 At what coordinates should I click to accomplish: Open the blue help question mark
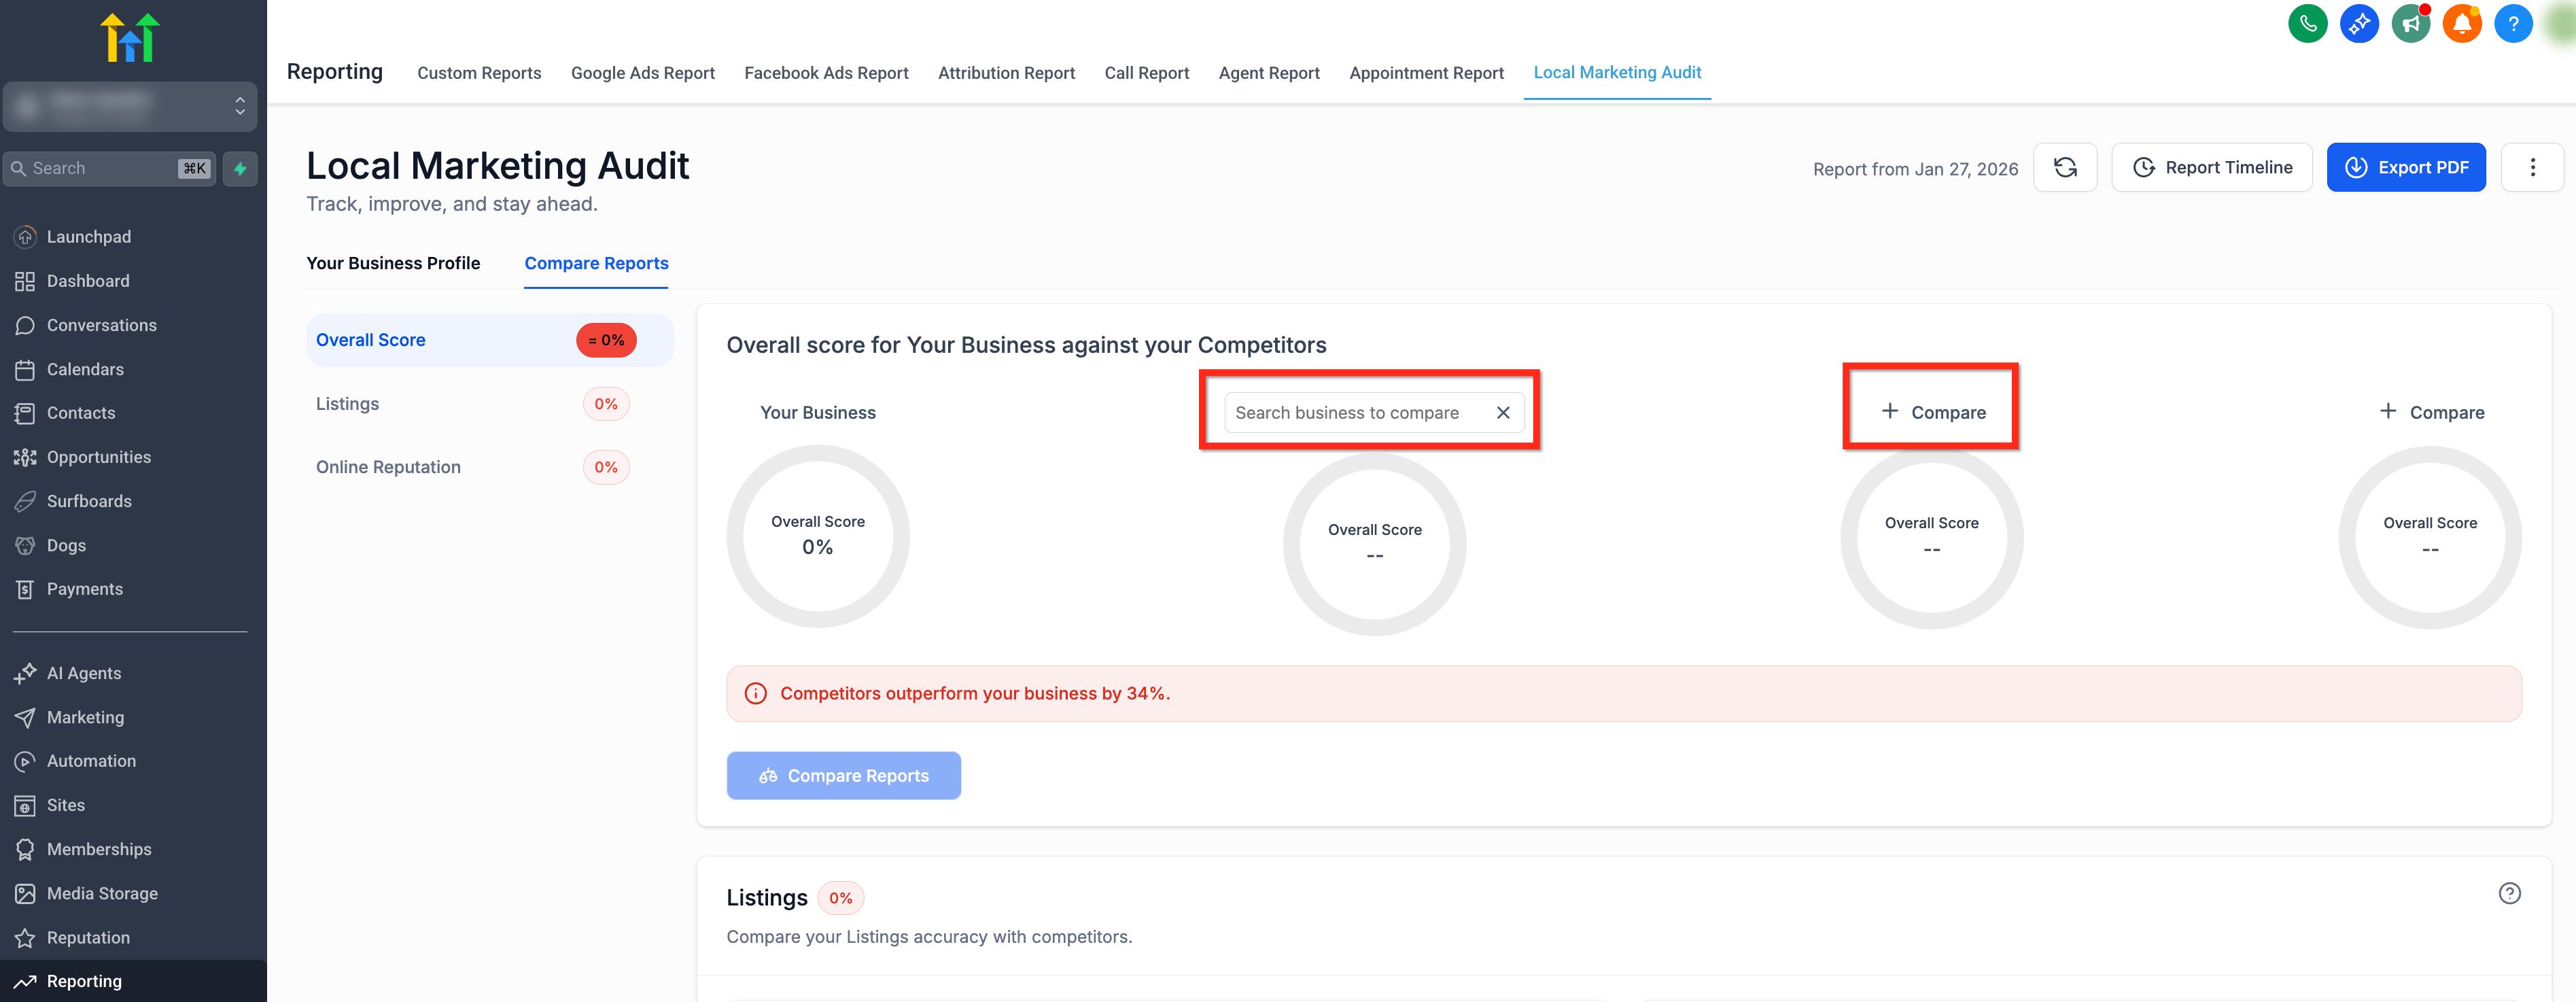[2512, 24]
